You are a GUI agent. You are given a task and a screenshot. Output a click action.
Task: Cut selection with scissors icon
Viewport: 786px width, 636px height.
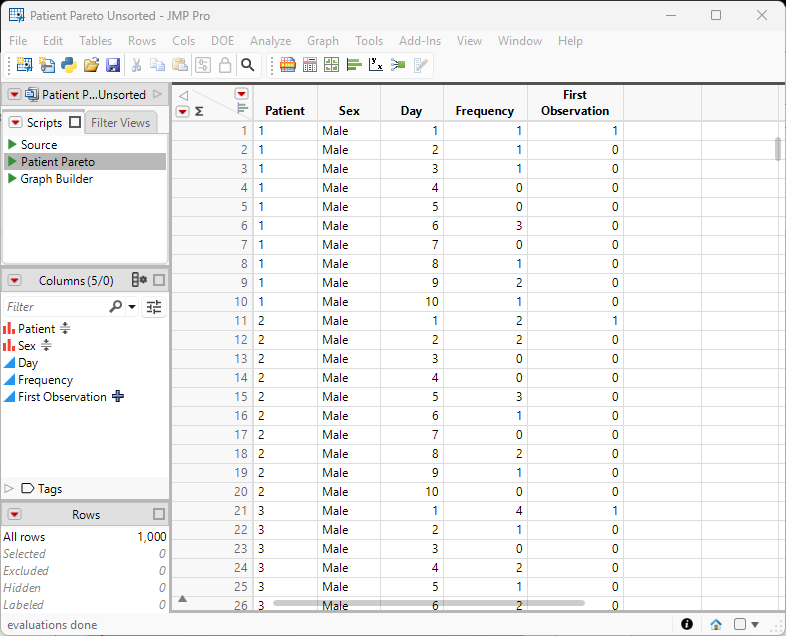click(x=136, y=65)
